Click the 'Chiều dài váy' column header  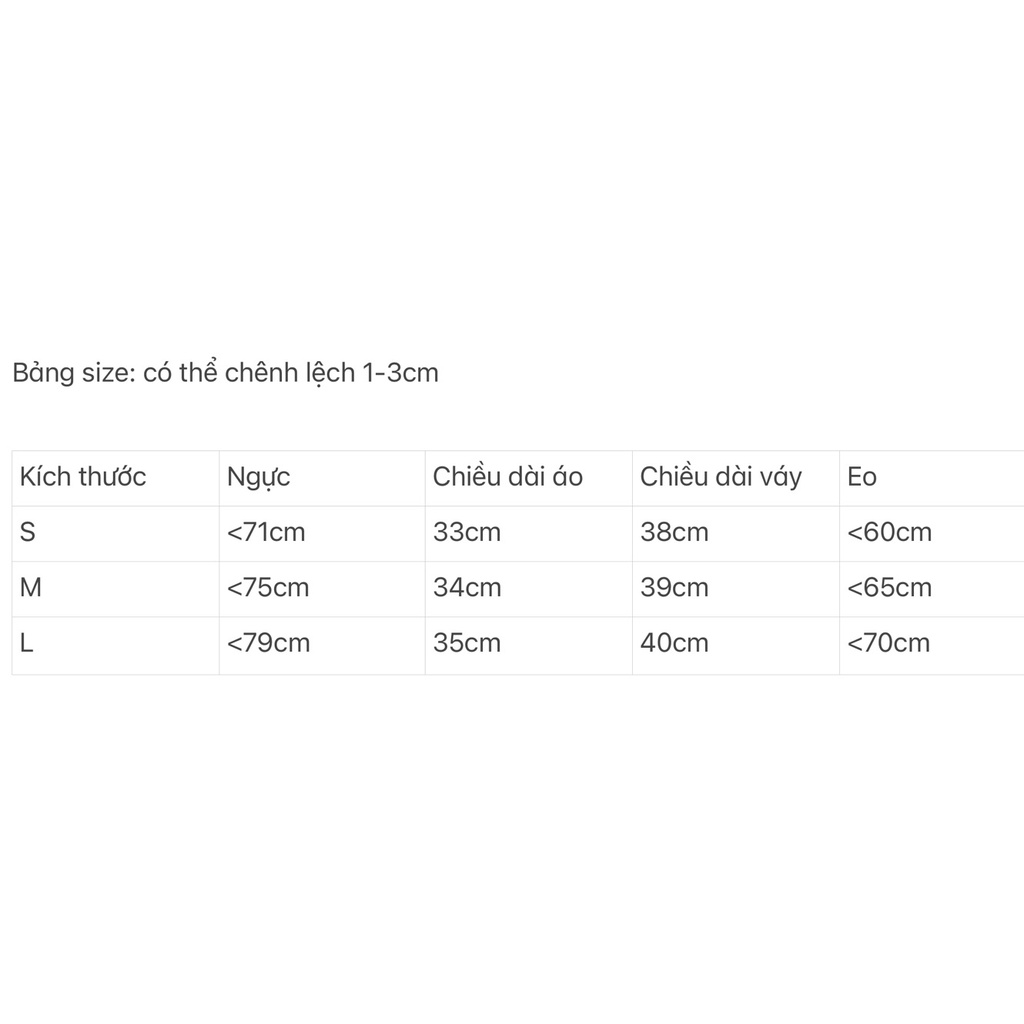pos(721,477)
